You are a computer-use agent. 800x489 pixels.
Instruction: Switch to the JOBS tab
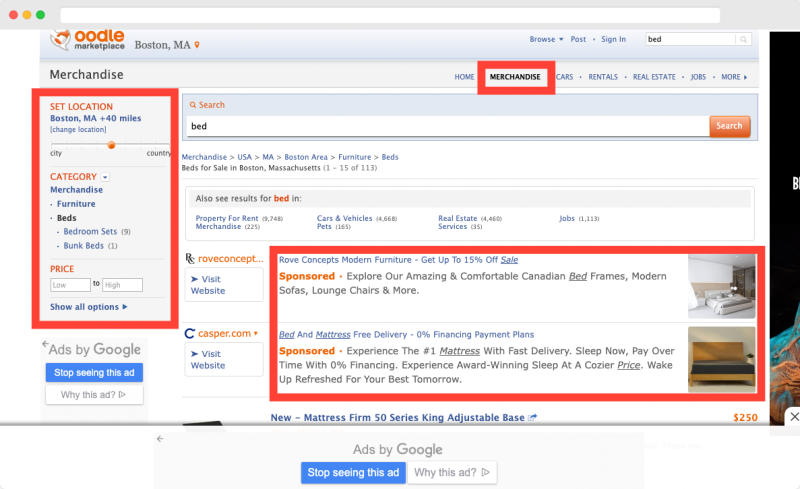698,77
